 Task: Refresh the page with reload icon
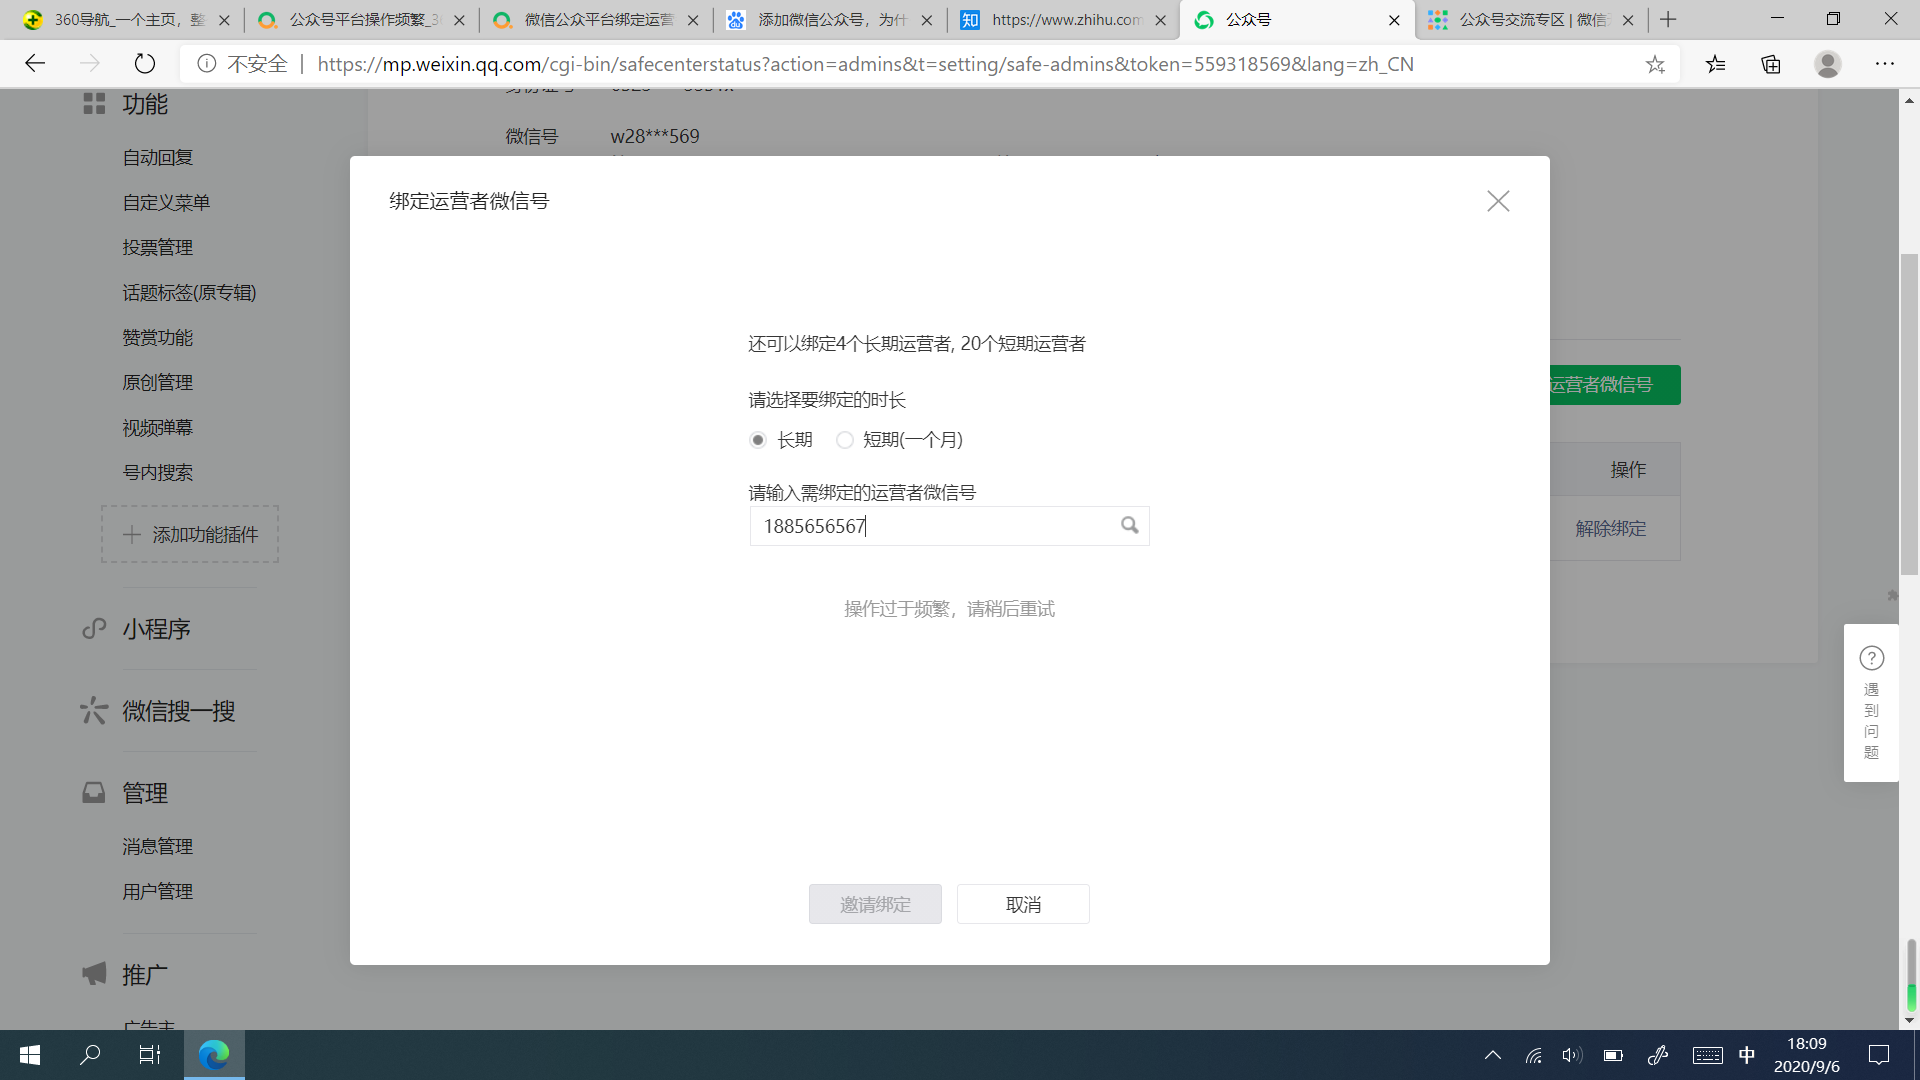click(145, 64)
